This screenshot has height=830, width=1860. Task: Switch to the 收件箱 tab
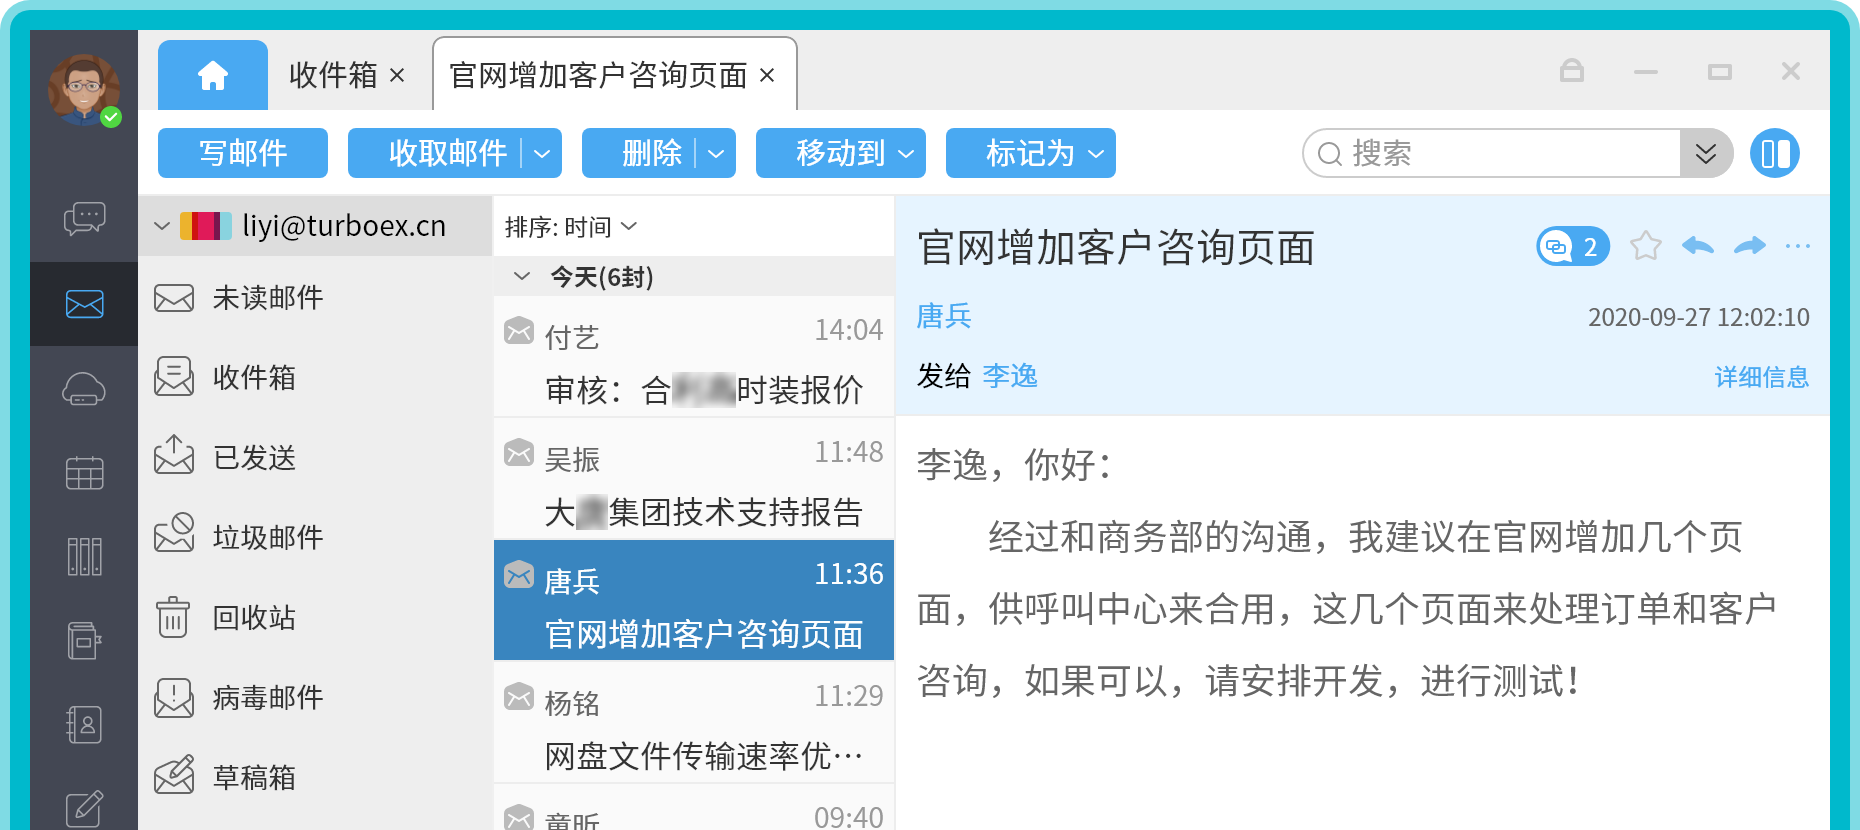333,76
